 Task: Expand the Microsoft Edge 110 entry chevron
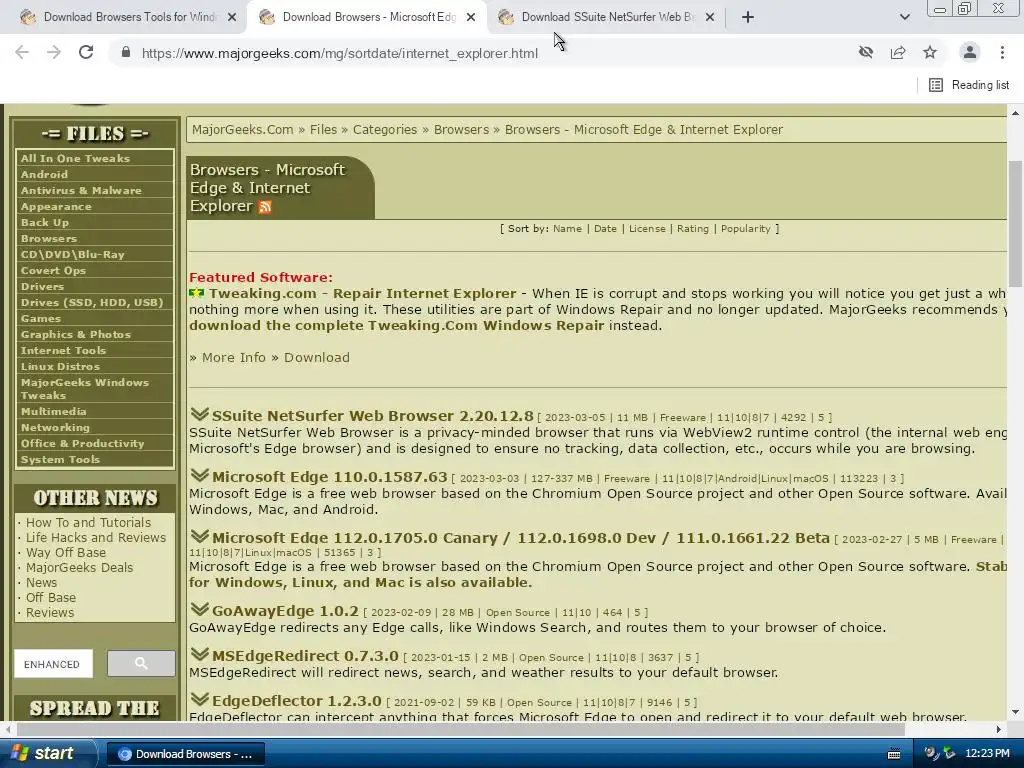tap(199, 475)
